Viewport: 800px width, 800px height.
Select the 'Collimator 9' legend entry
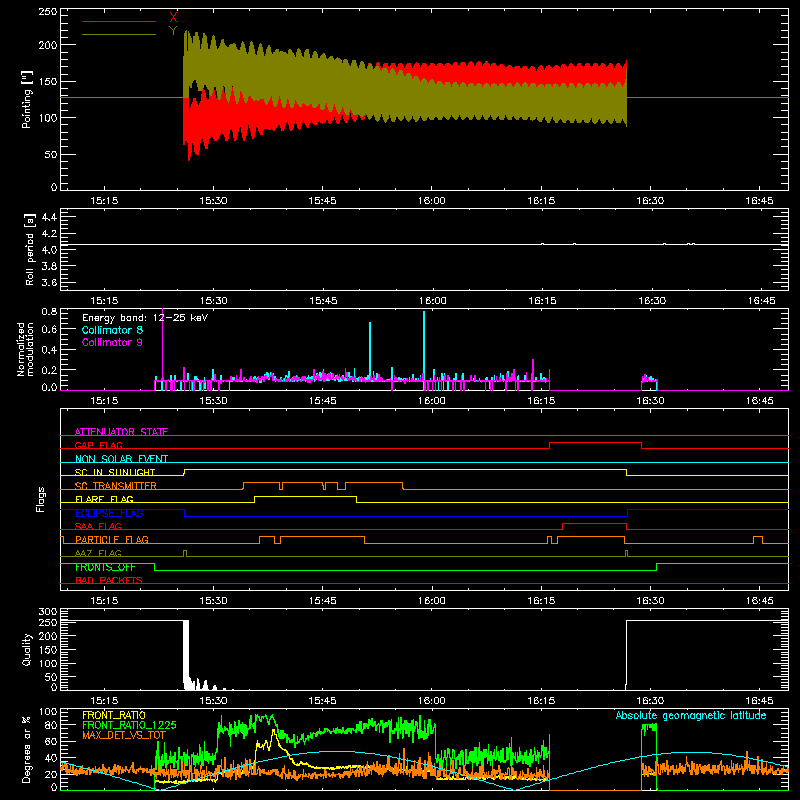[x=112, y=342]
